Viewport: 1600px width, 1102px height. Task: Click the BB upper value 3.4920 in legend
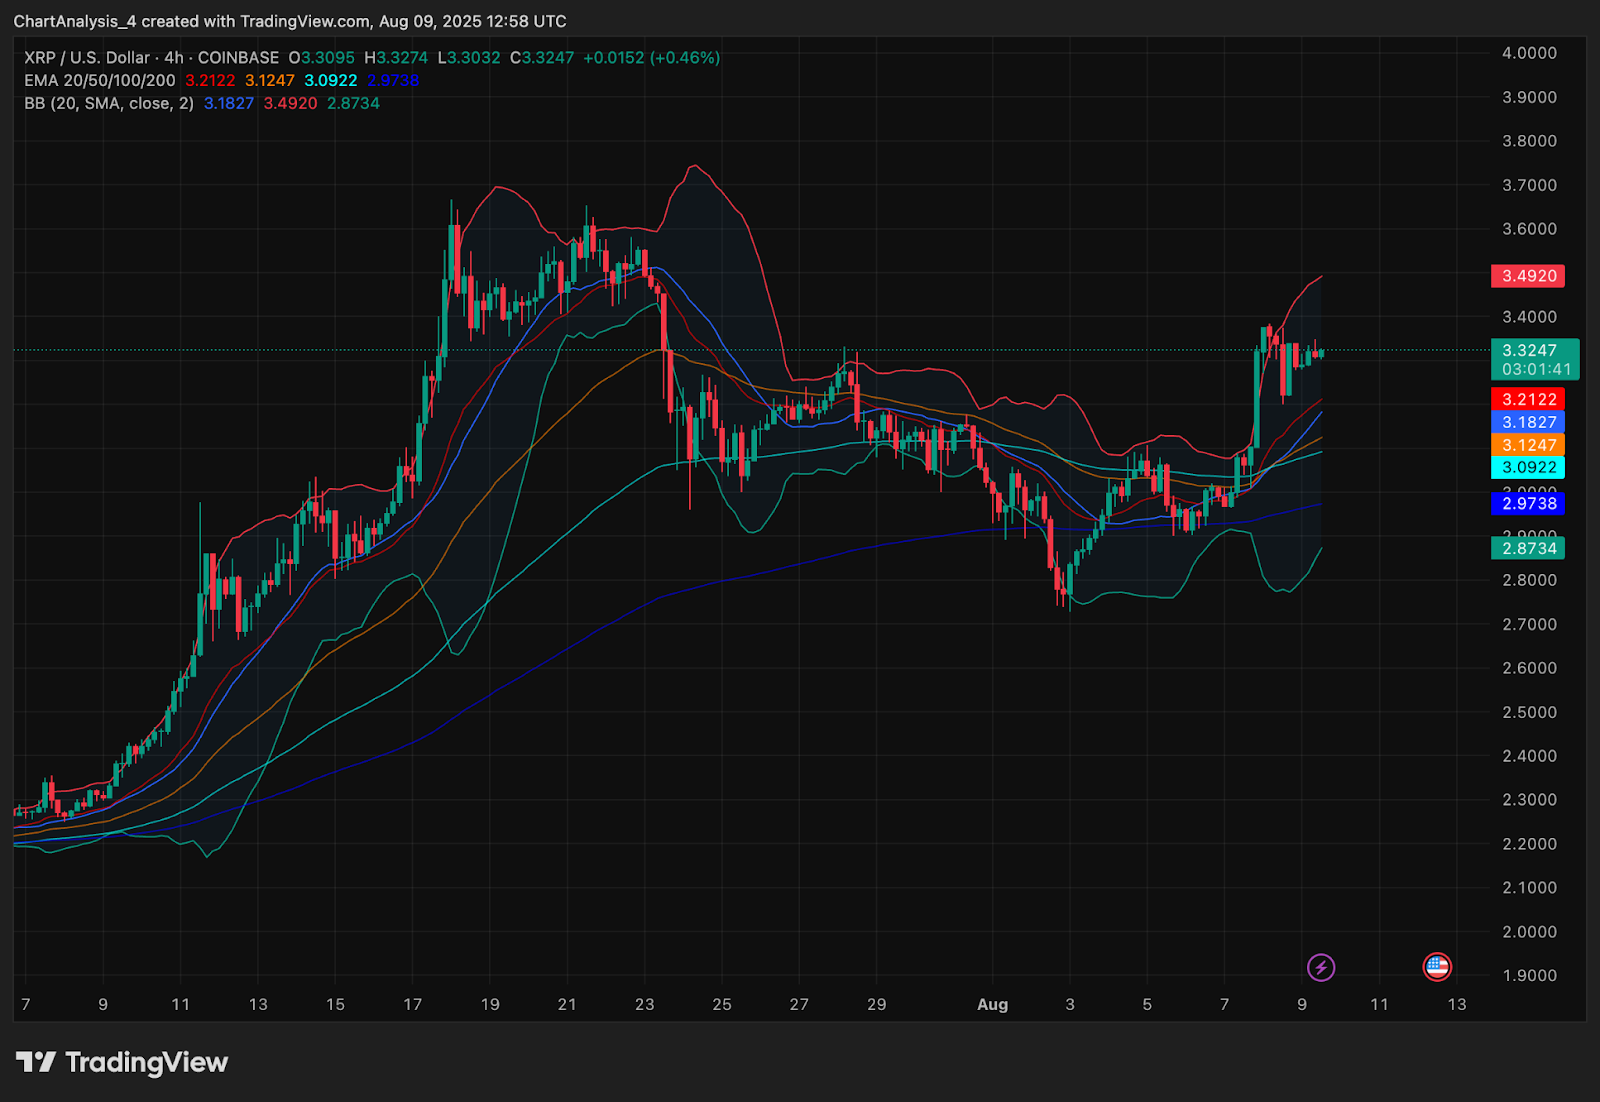click(x=291, y=104)
